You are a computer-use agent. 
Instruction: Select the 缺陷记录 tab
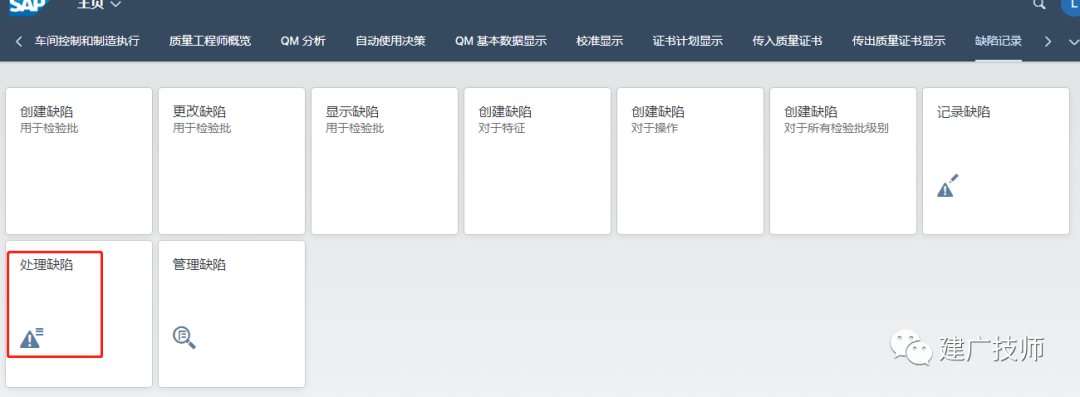(998, 41)
